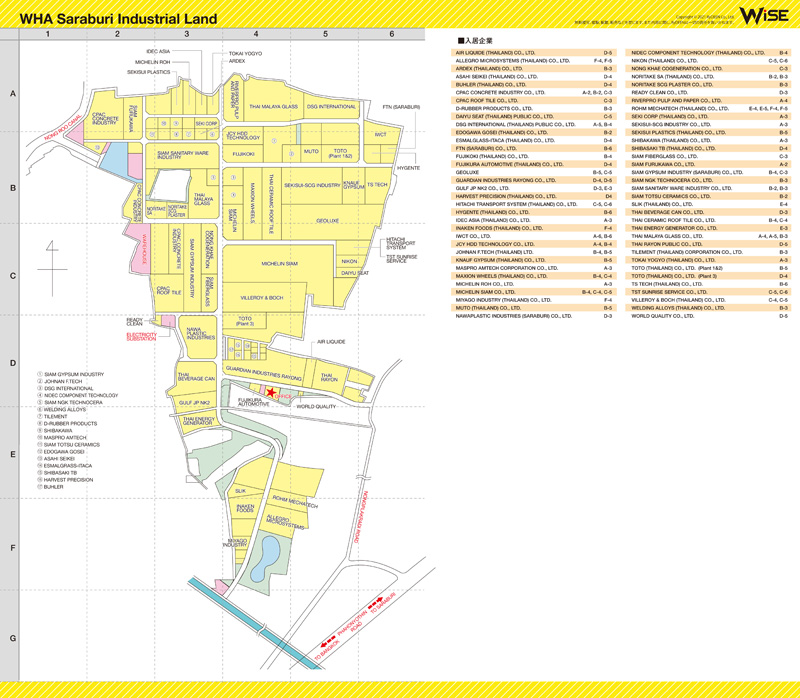The height and width of the screenshot is (698, 800).
Task: Click the WiSE logo
Action: (x=762, y=15)
